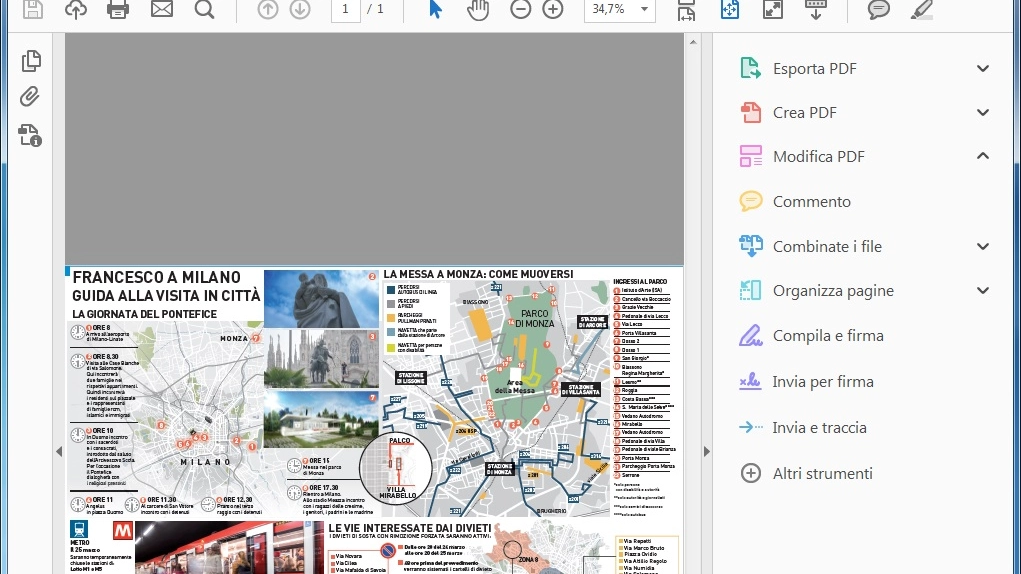Go to next page arrow

[x=300, y=9]
